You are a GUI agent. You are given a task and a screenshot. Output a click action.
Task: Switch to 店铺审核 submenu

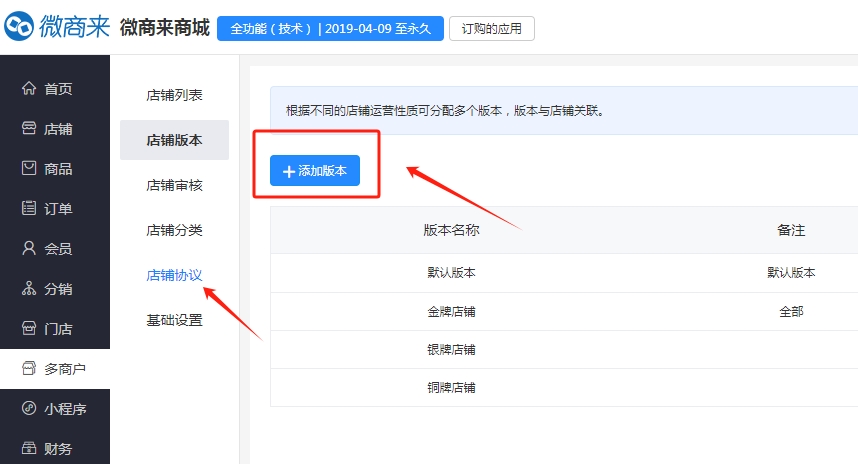click(174, 185)
